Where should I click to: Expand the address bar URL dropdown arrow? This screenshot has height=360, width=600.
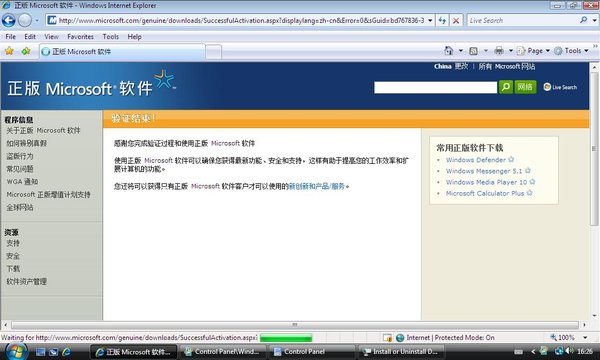(x=430, y=20)
